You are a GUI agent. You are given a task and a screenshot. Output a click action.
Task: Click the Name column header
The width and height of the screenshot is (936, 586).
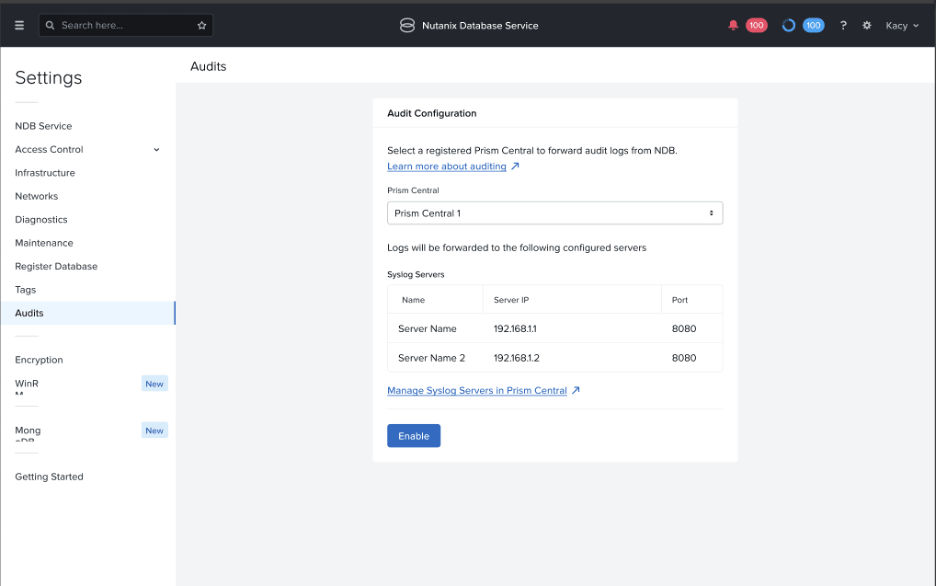point(413,300)
